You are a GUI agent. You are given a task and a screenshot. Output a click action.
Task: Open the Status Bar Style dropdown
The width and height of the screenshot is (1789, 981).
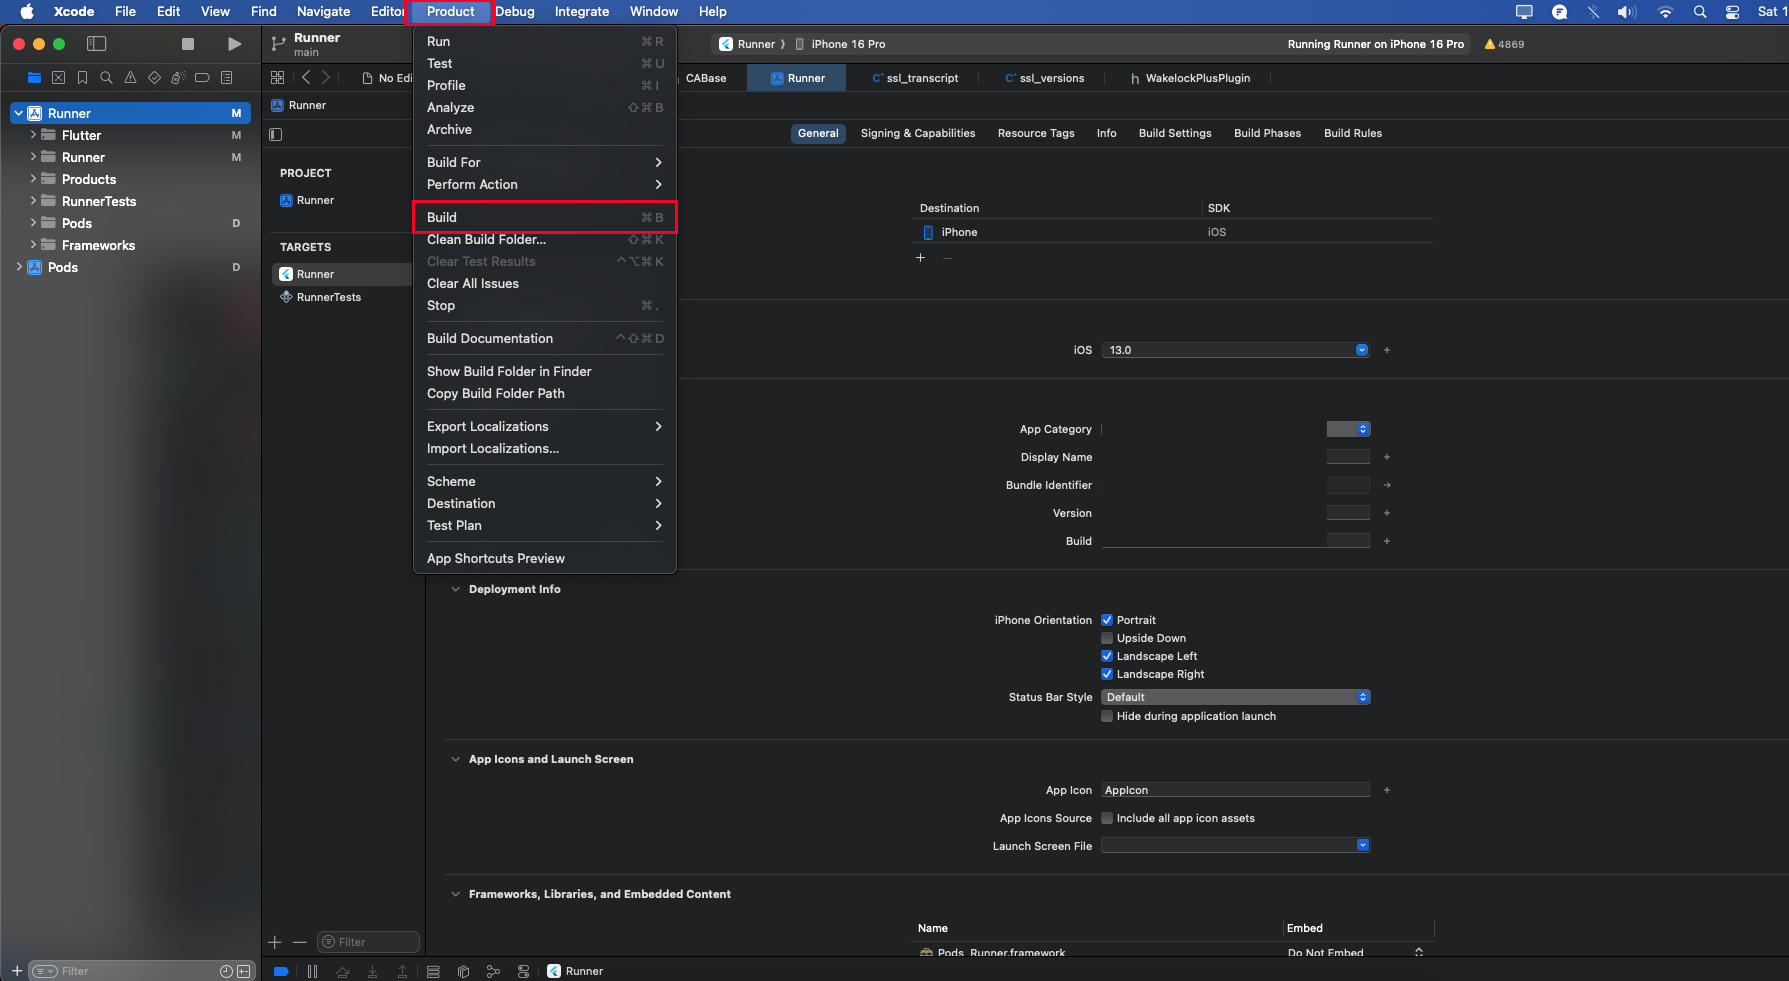pos(1235,697)
